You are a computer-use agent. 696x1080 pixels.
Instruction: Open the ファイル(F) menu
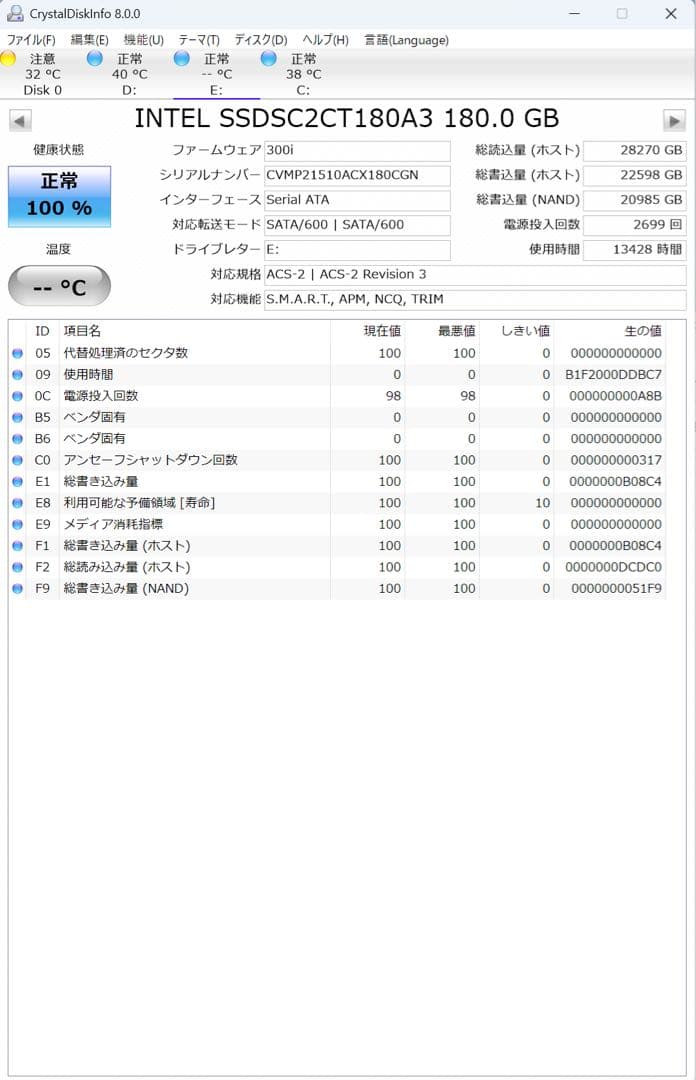[31, 40]
